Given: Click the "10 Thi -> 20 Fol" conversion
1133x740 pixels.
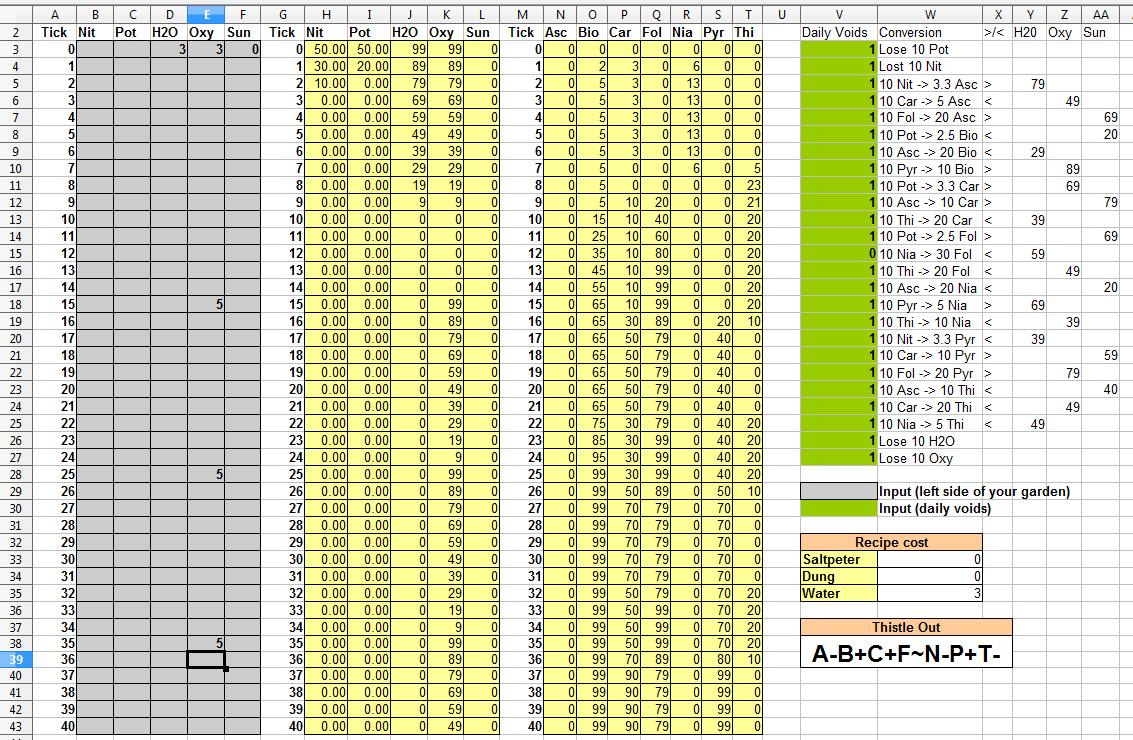Looking at the screenshot, I should (x=930, y=271).
